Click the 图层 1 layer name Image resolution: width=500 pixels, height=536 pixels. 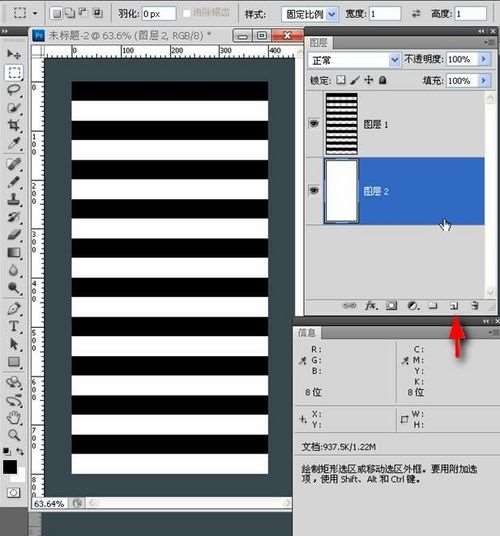(x=376, y=124)
